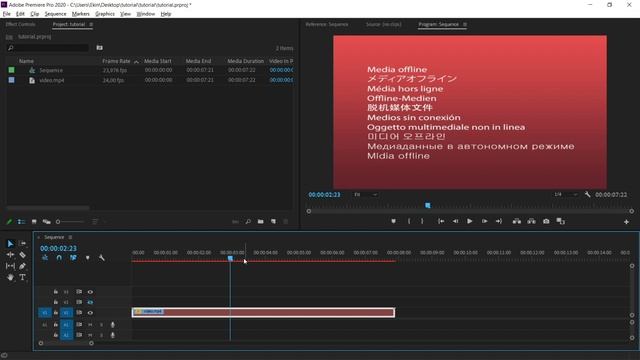Switch to the Source (no clips) tab
Screen dimensions: 640x360
click(384, 24)
